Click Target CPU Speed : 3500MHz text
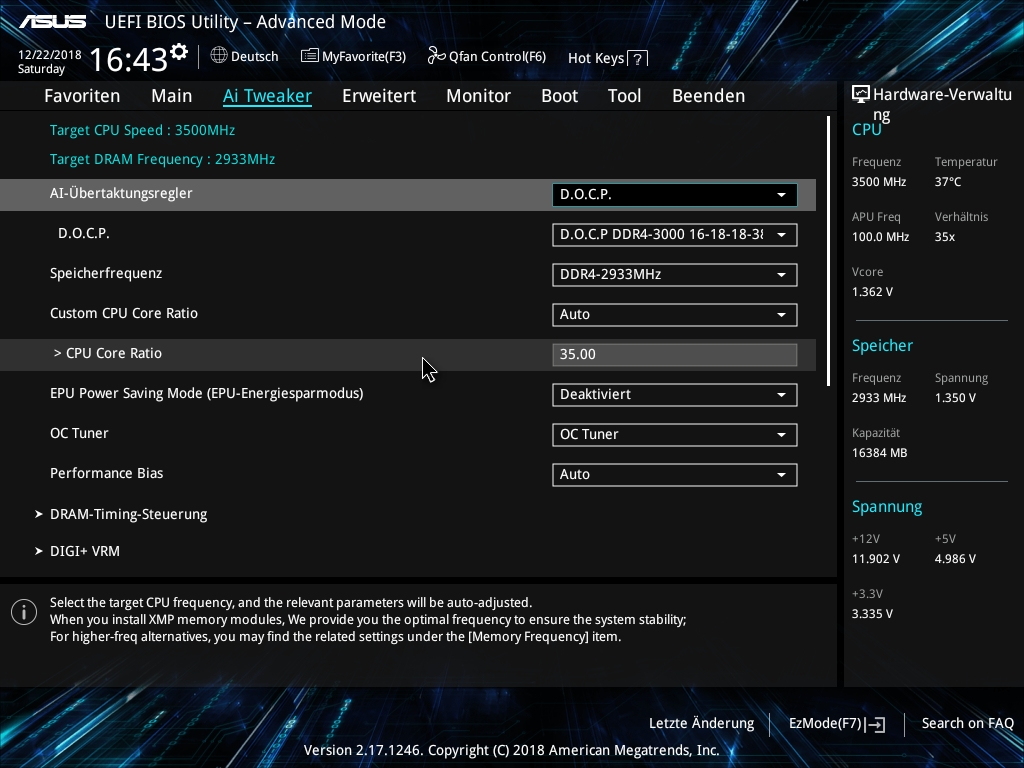The image size is (1024, 768). click(x=142, y=130)
